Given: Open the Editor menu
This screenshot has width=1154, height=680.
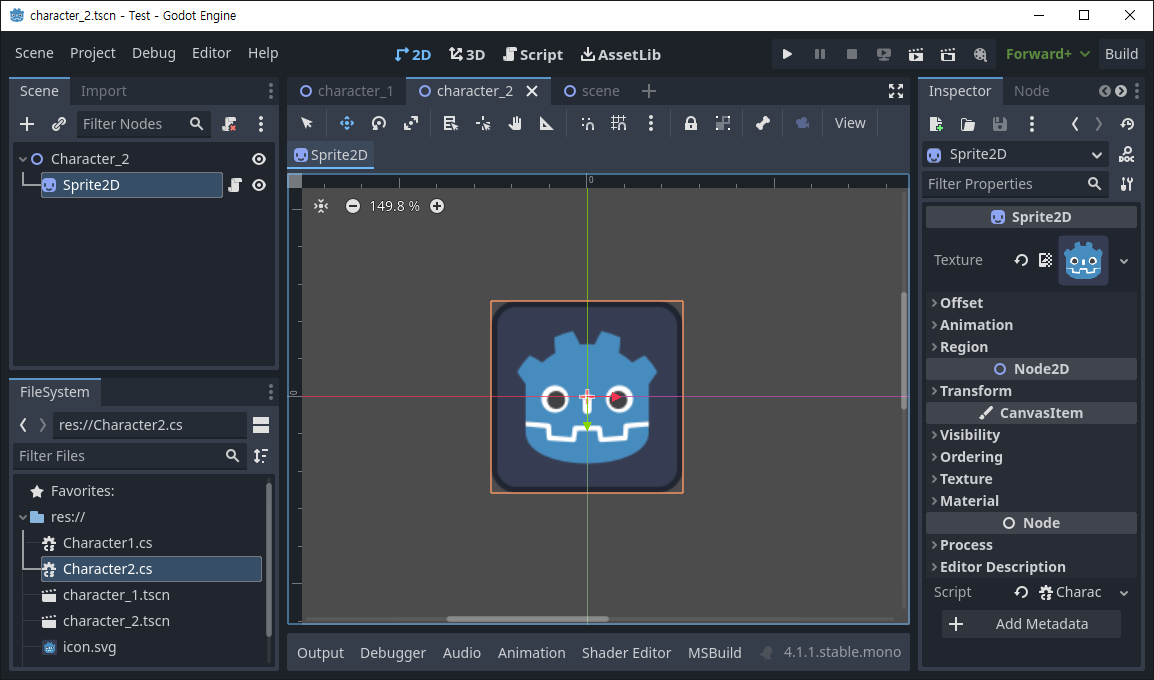Looking at the screenshot, I should (x=211, y=53).
